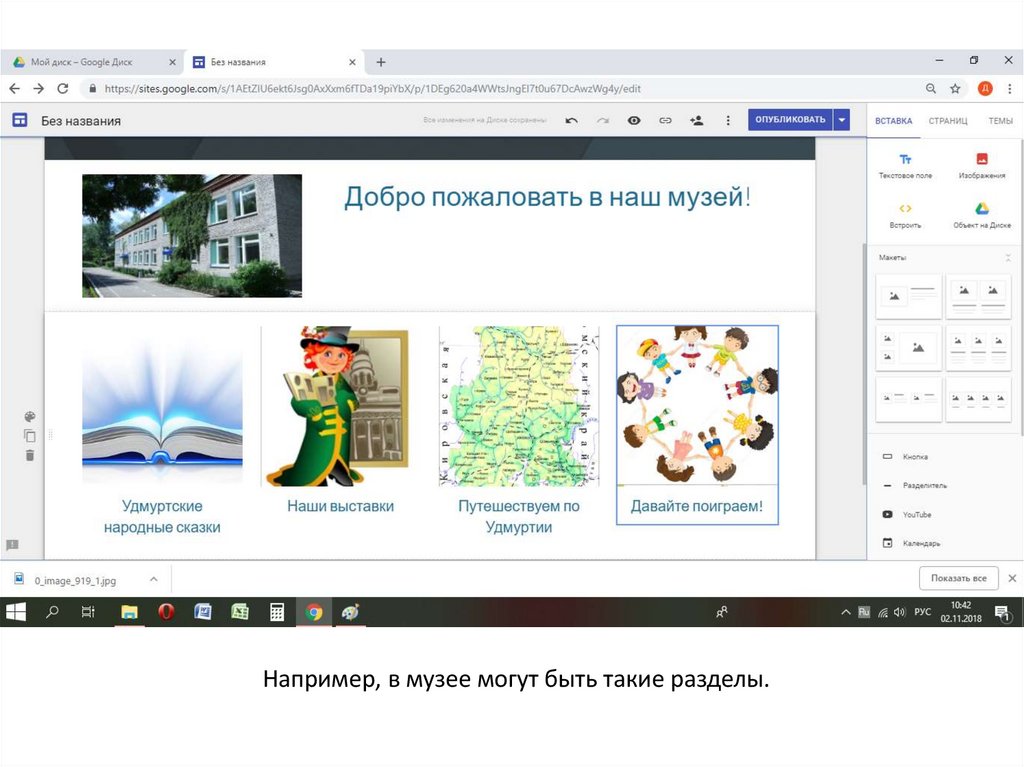Image resolution: width=1024 pixels, height=767 pixels.
Task: Click the Добро пожаловать в наш музей heading
Action: [547, 196]
